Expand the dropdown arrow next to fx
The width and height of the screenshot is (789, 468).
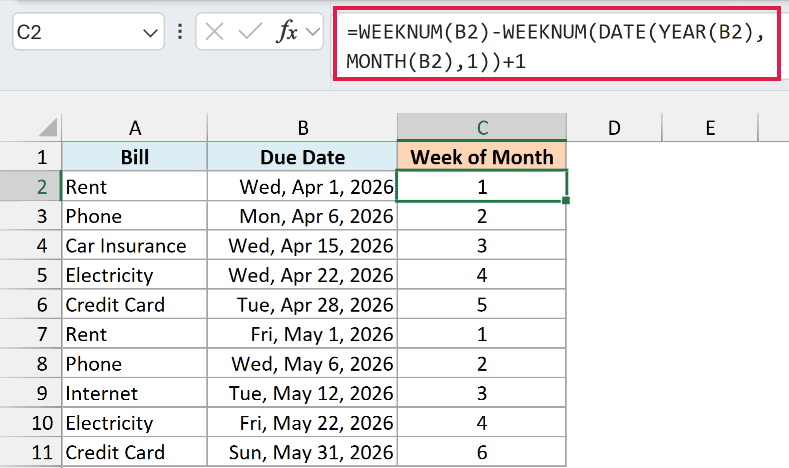(313, 32)
